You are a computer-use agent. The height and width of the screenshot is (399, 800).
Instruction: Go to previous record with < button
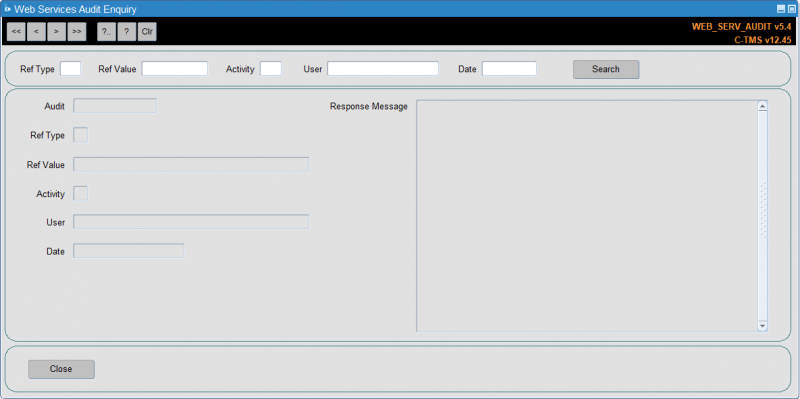[36, 32]
